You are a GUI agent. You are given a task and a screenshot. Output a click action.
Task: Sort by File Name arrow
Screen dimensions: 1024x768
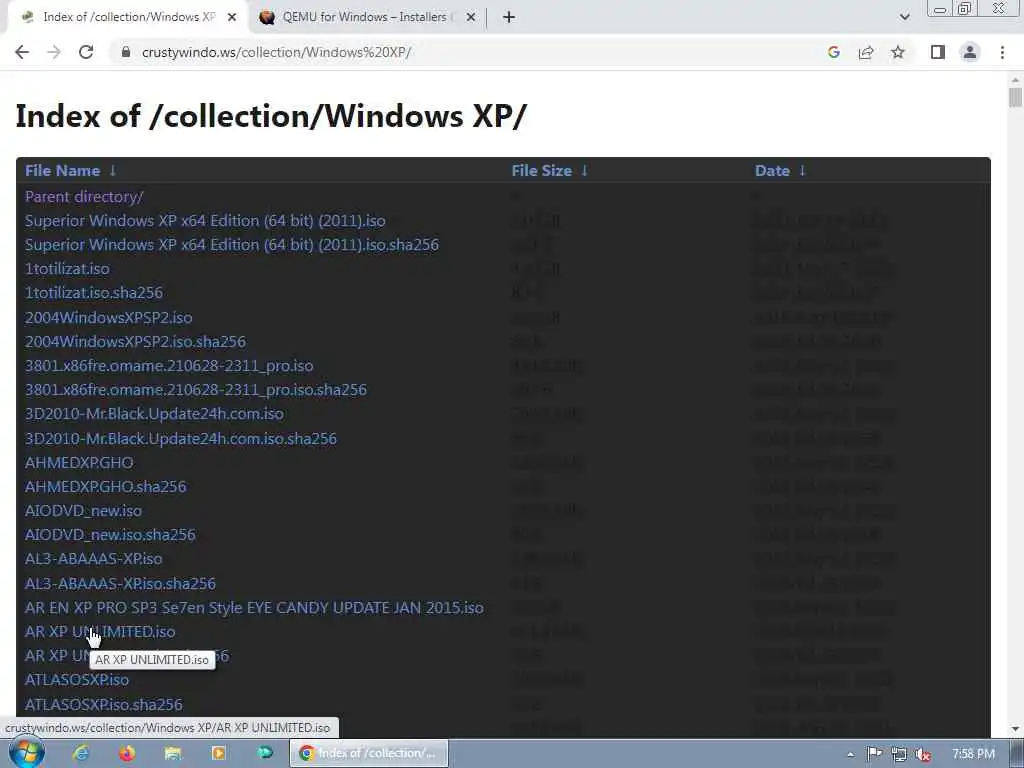click(x=112, y=170)
